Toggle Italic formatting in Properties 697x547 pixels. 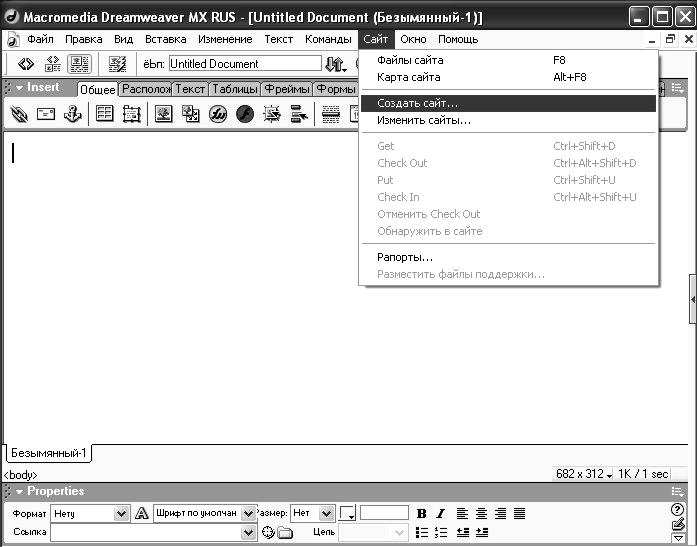click(x=441, y=514)
